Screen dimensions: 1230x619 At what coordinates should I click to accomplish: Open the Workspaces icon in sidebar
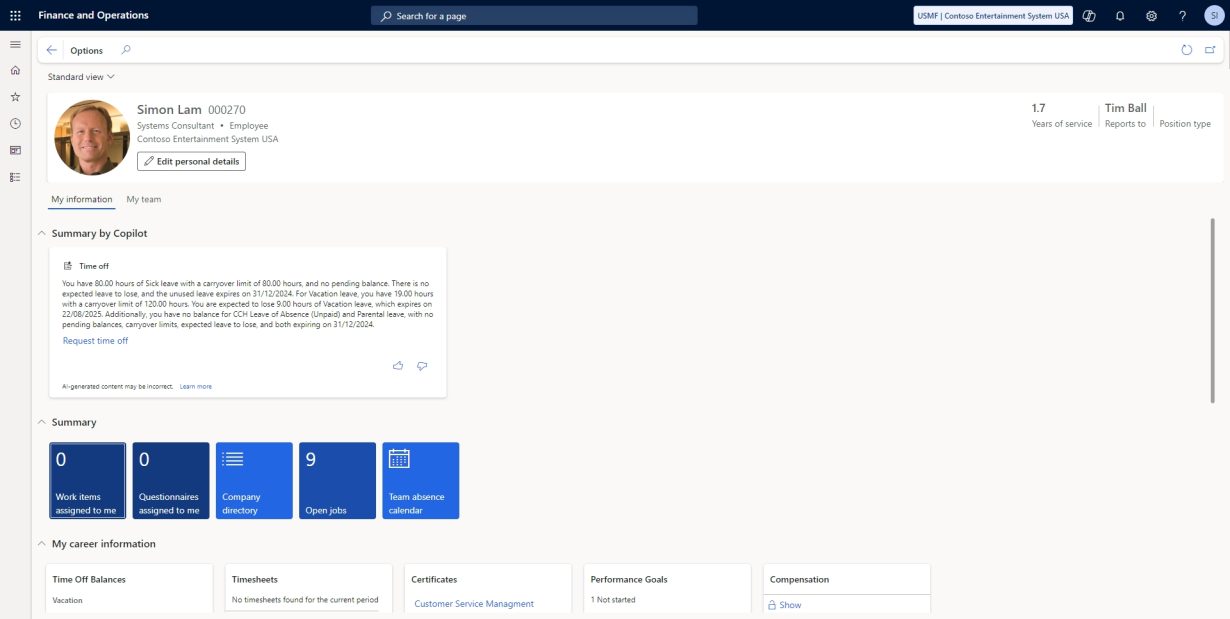[x=14, y=150]
